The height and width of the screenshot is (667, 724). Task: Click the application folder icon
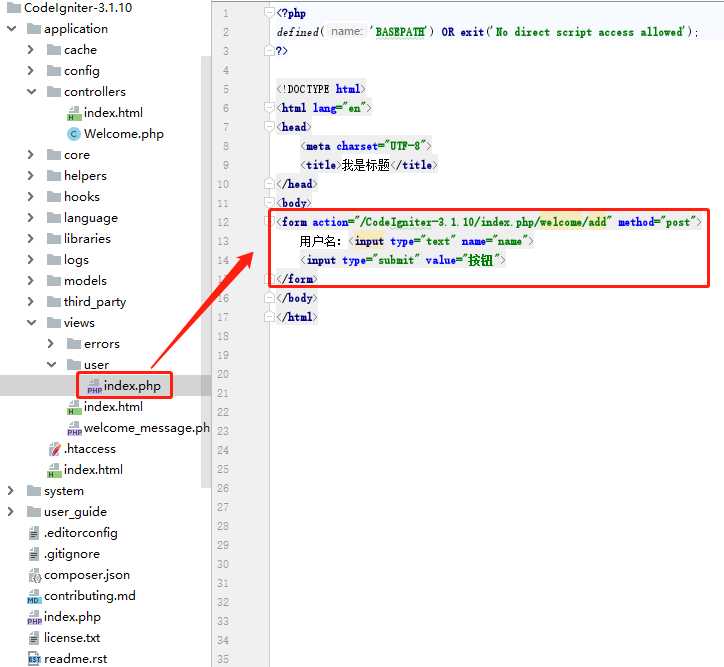(34, 29)
